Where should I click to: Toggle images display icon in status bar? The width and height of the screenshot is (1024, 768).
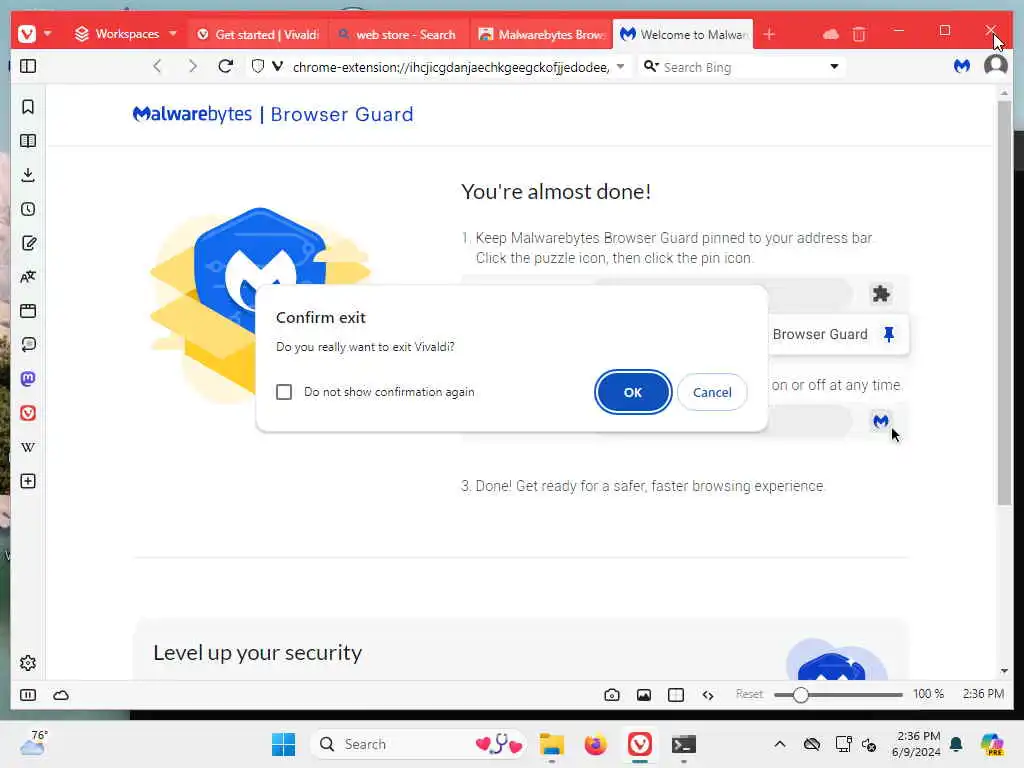point(644,695)
